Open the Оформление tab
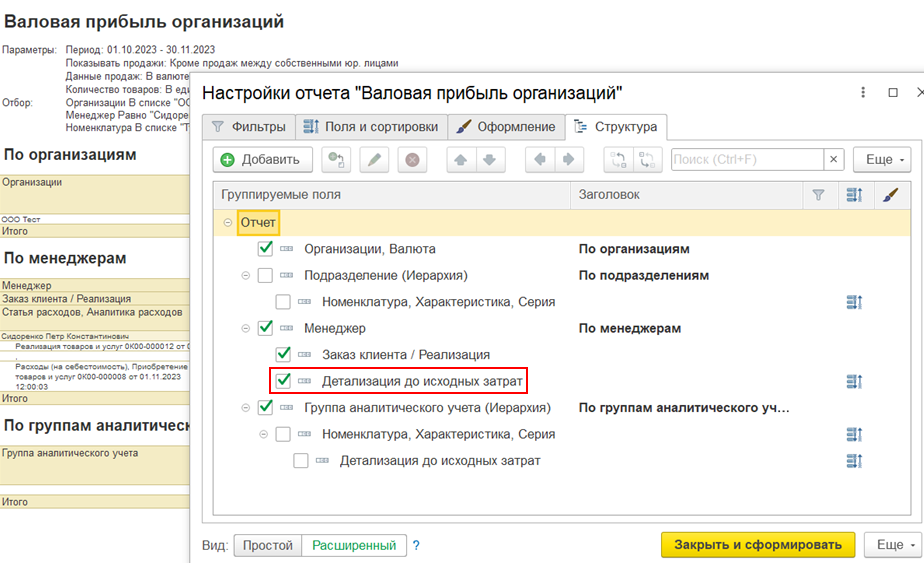 point(507,127)
